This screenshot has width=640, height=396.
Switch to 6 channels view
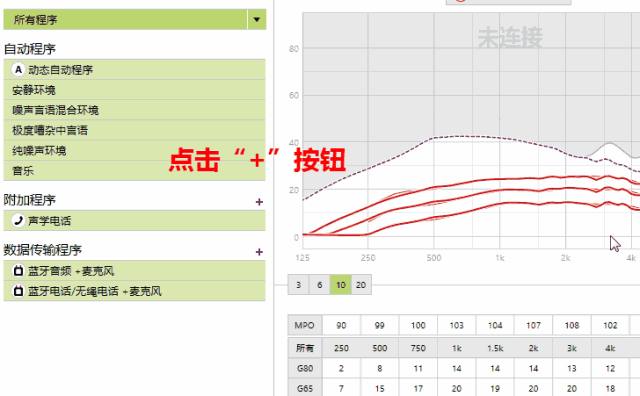(320, 285)
